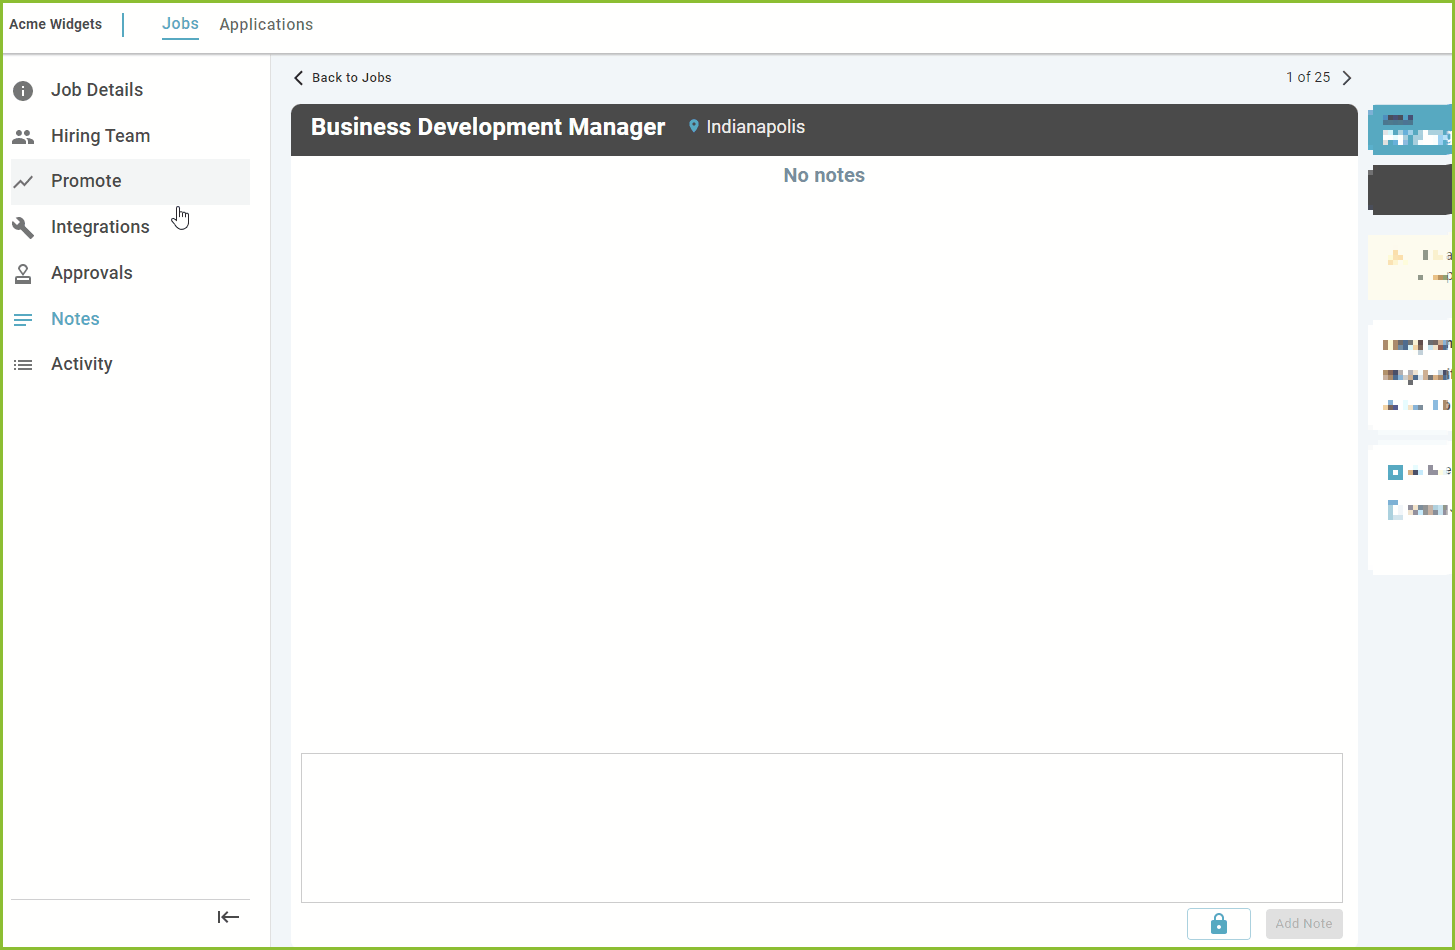Switch to the Applications tab
1455x950 pixels.
click(x=266, y=24)
